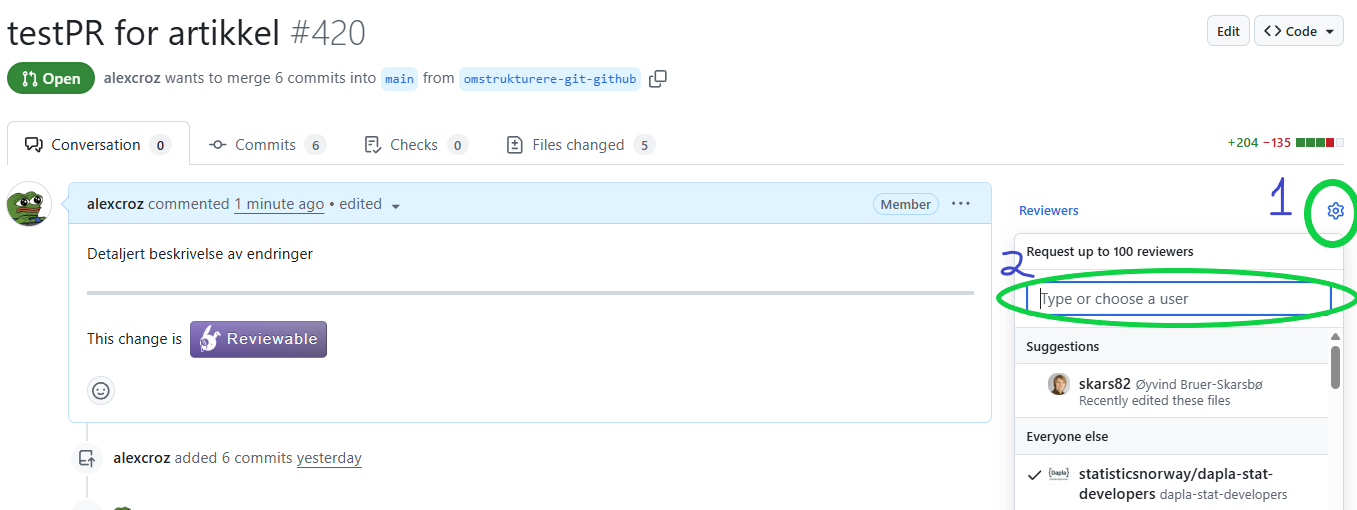Switch to the Commits tab
1357x510 pixels.
[266, 145]
